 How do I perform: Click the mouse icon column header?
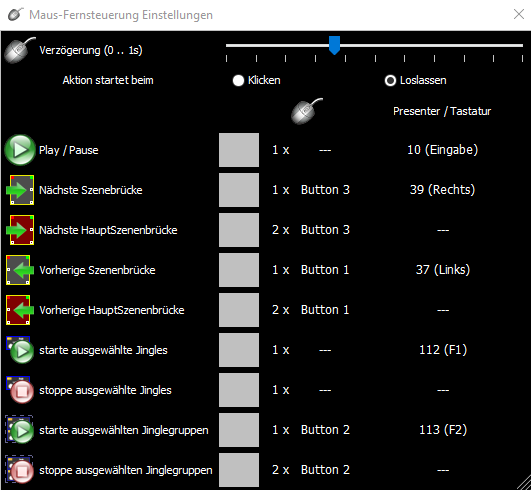pos(307,111)
